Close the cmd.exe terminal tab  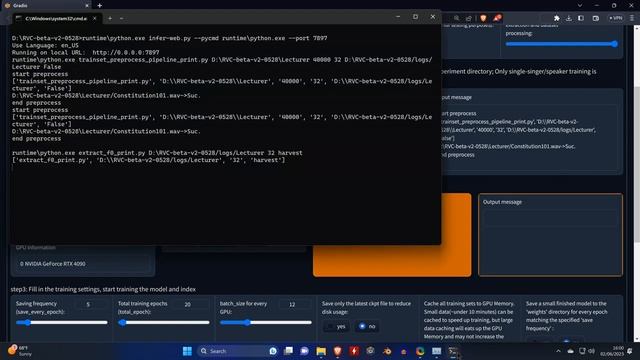click(95, 18)
